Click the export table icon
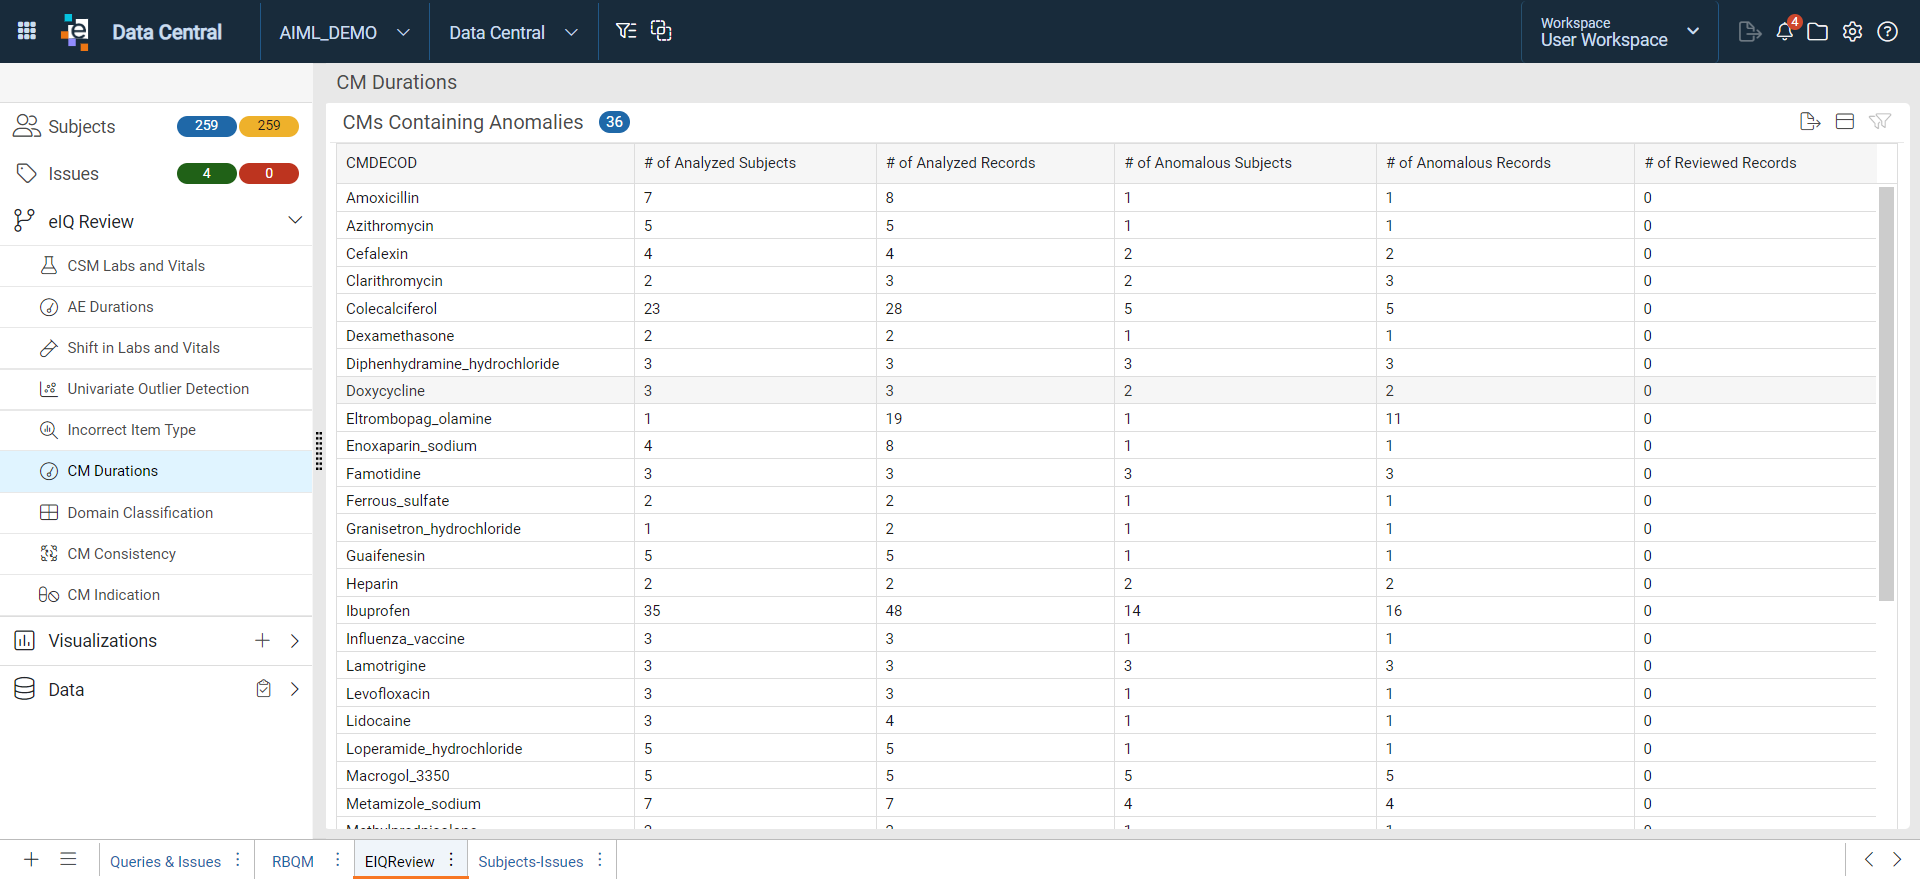Image resolution: width=1920 pixels, height=879 pixels. click(1810, 121)
